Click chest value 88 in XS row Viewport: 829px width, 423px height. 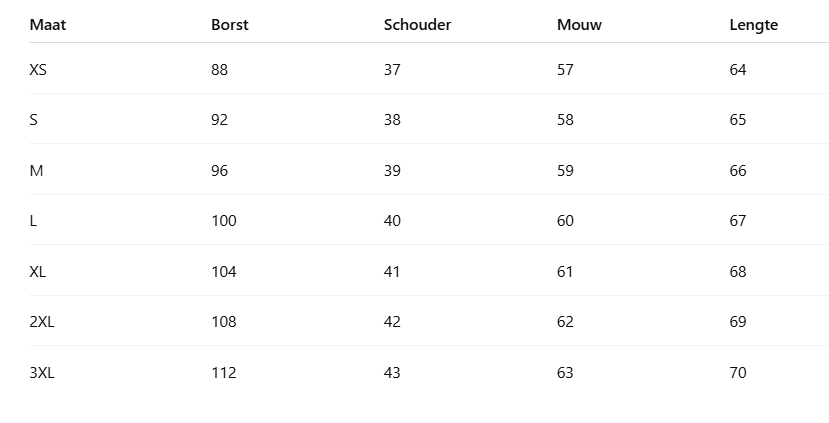click(219, 70)
